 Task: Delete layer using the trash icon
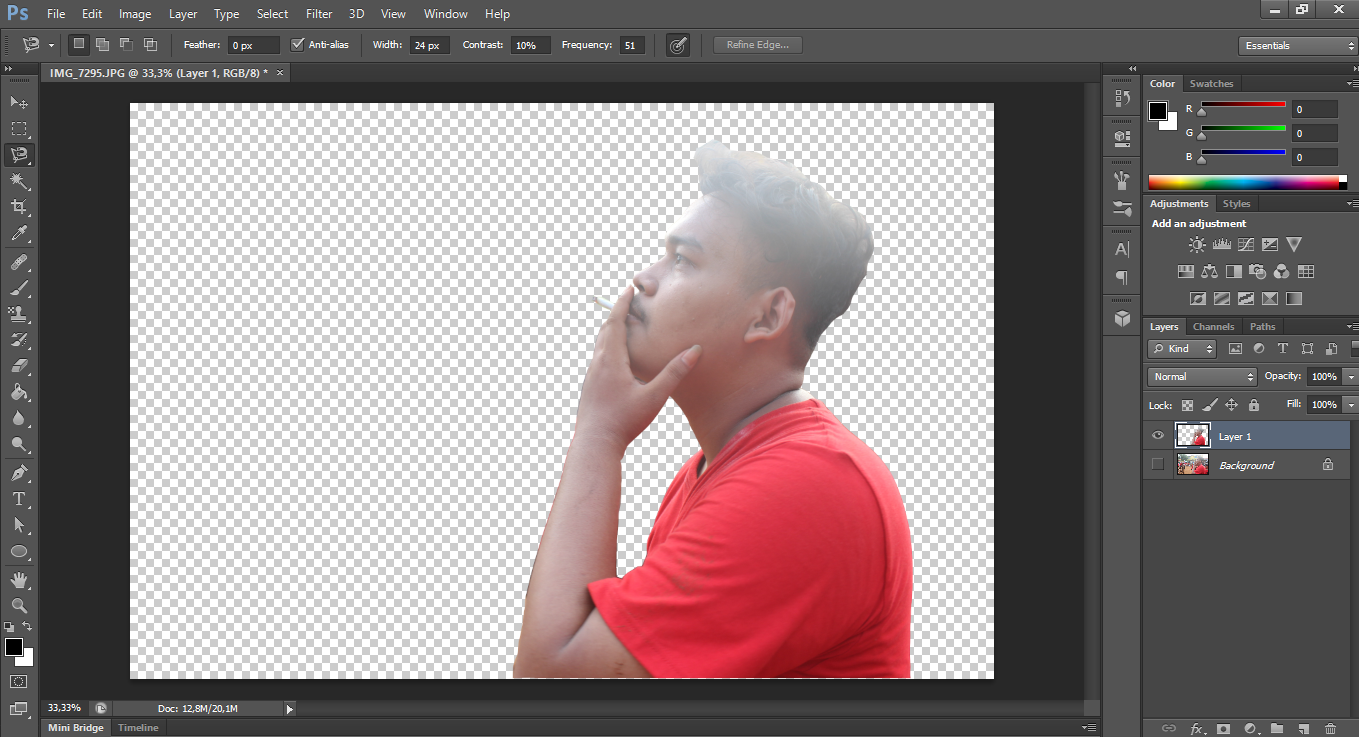tap(1330, 729)
